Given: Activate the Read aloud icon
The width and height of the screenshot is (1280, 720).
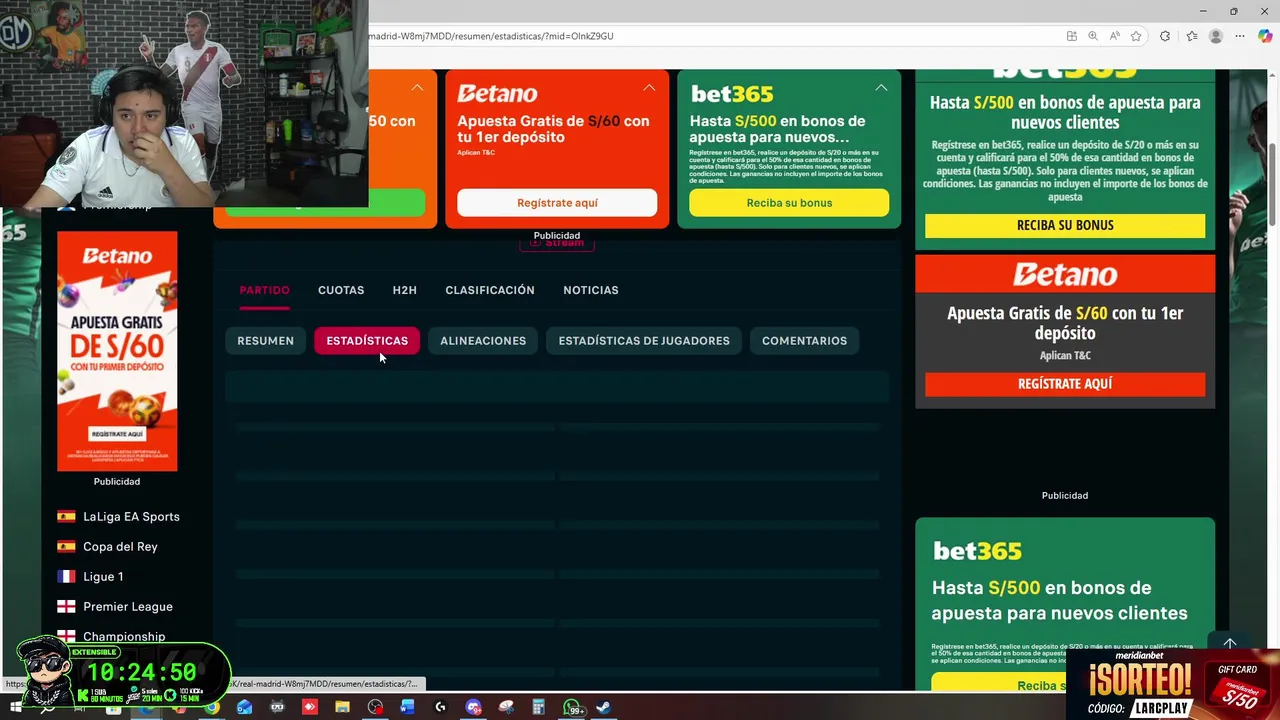Looking at the screenshot, I should click(x=1114, y=36).
